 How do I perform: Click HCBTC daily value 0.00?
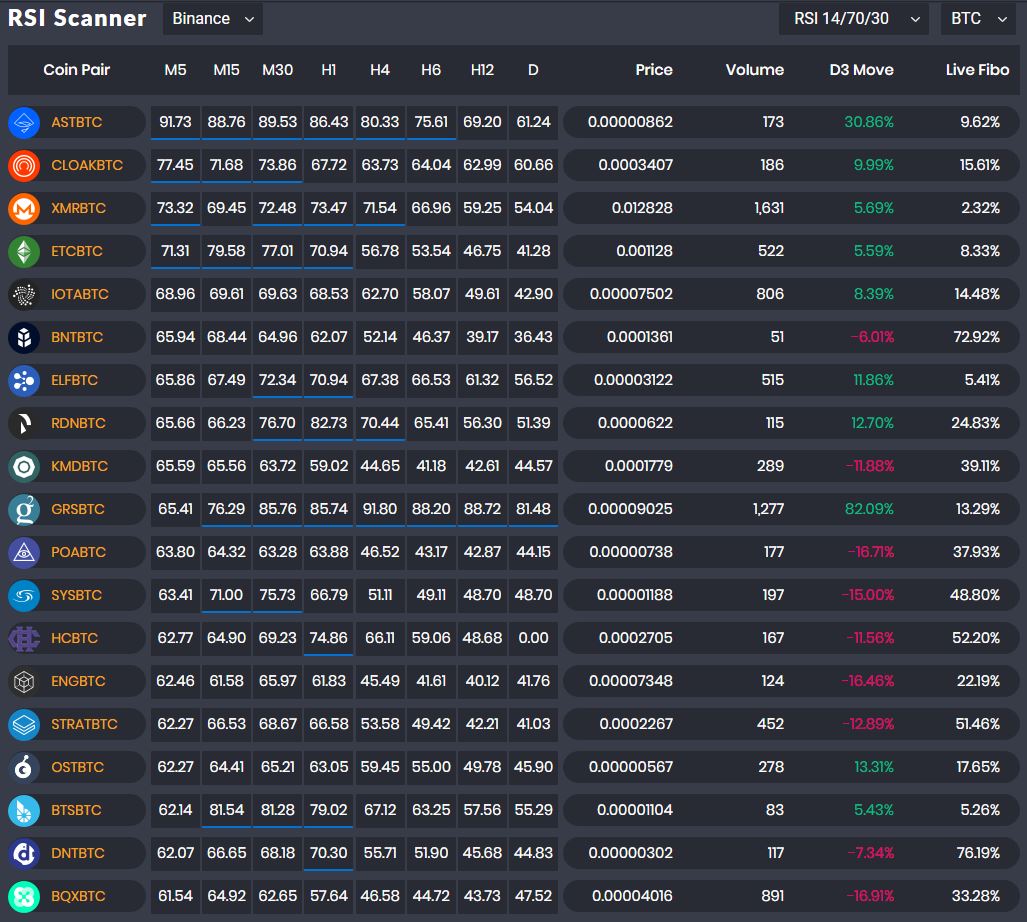pos(533,638)
